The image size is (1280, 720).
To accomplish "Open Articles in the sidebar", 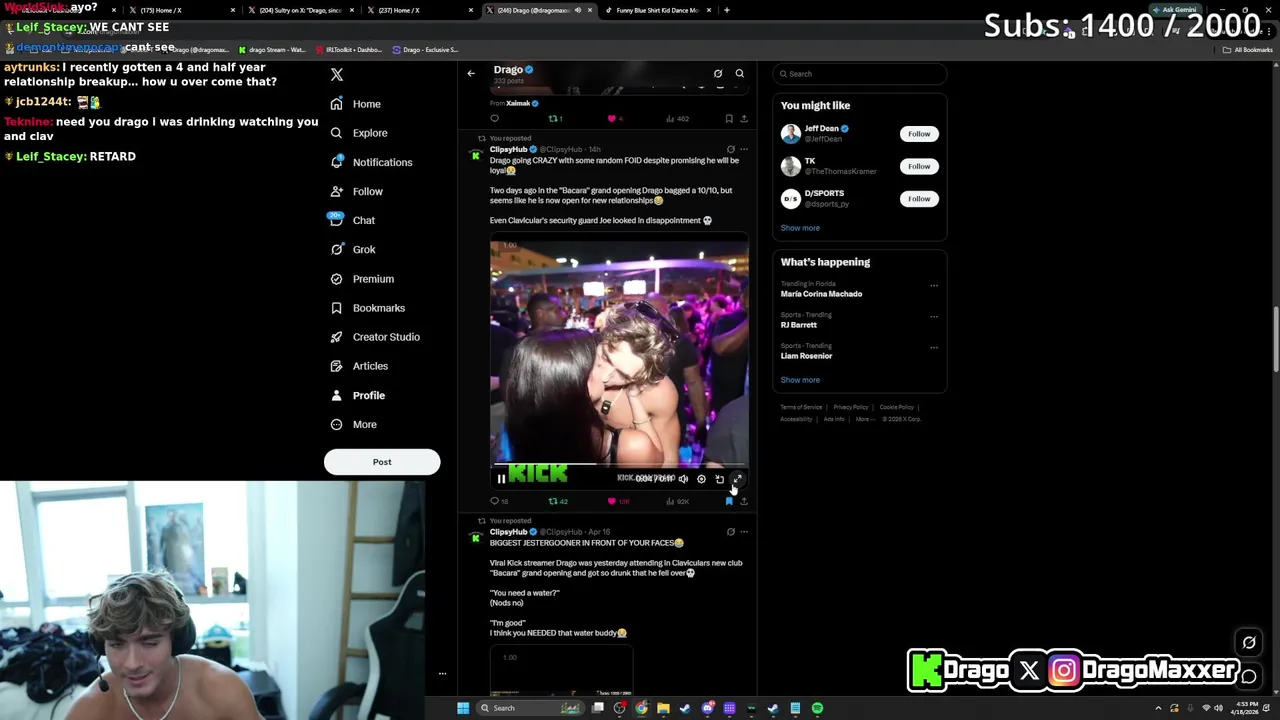I will (358, 366).
